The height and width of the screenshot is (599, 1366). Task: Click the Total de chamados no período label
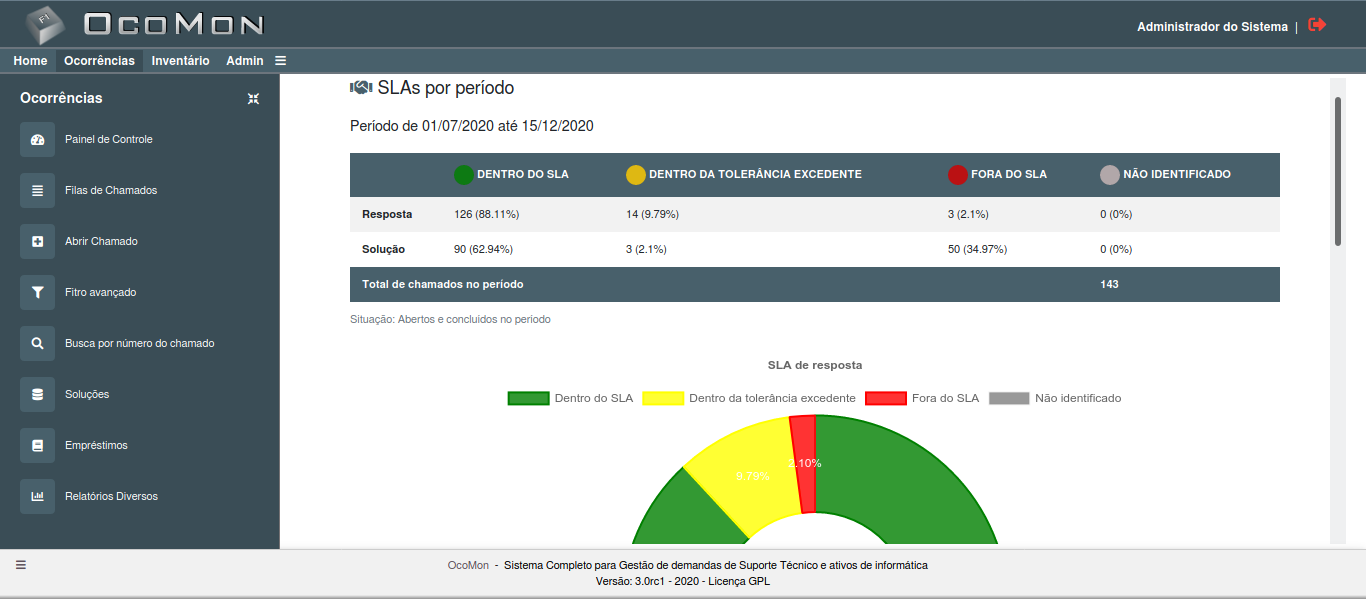443,284
